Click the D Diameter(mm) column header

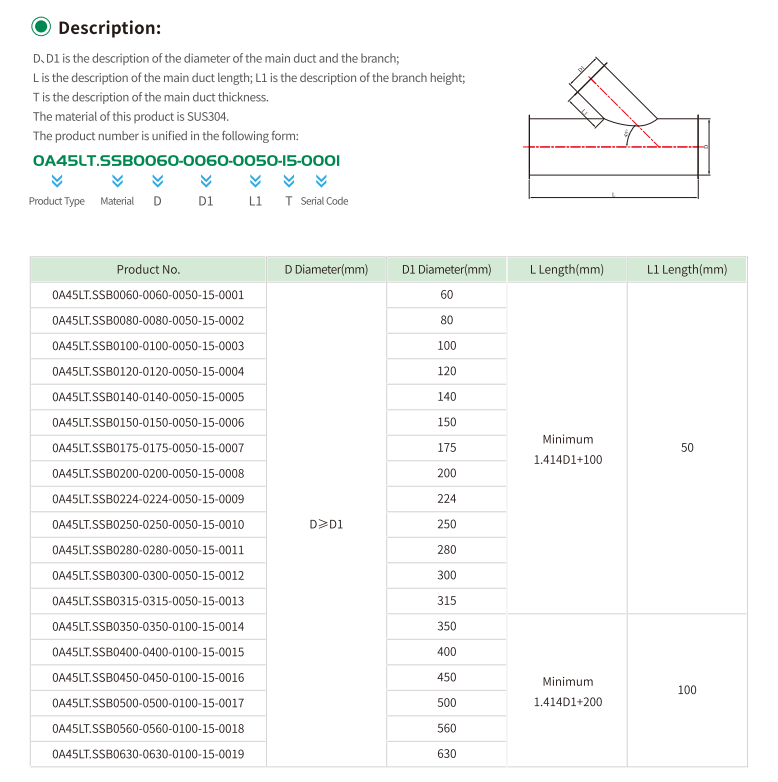pyautogui.click(x=326, y=270)
